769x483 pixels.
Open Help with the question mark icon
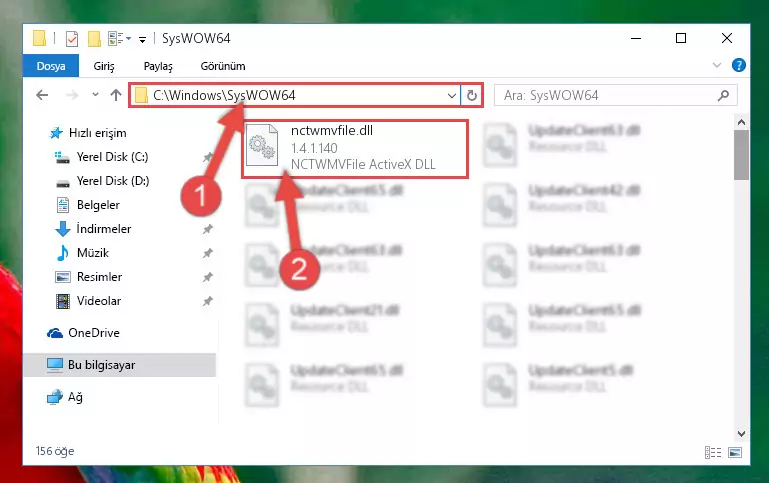pyautogui.click(x=739, y=65)
